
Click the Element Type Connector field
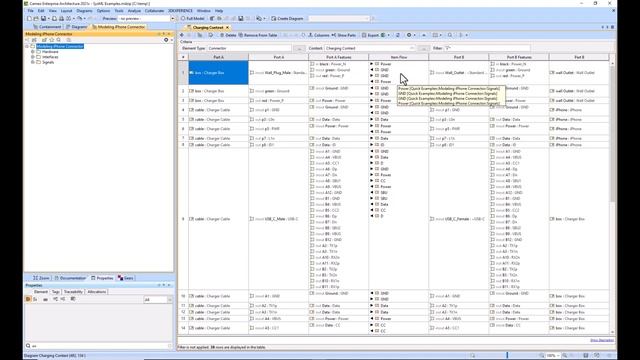coord(249,48)
